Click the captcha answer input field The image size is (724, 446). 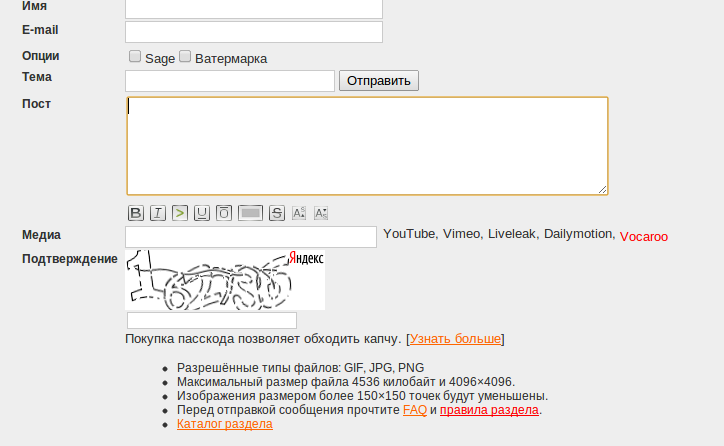[x=212, y=320]
